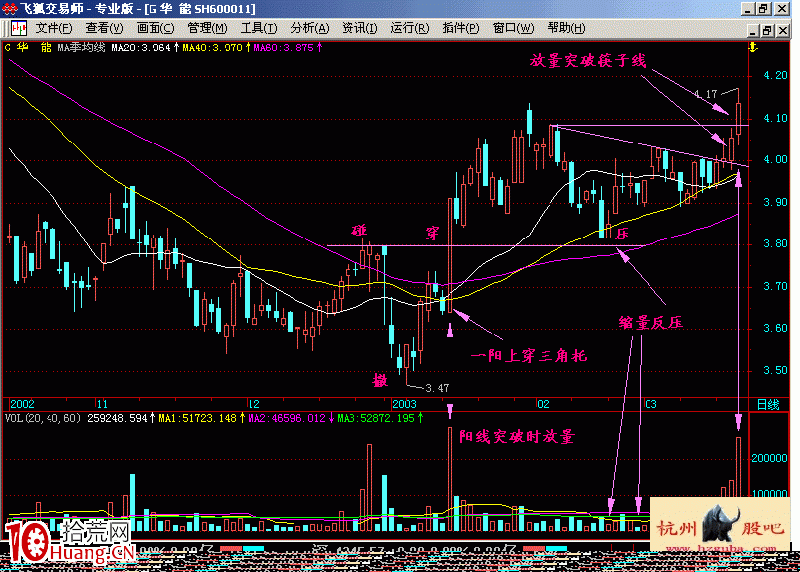This screenshot has height=572, width=800.
Task: Click the 02 month label on time axis
Action: pyautogui.click(x=543, y=404)
